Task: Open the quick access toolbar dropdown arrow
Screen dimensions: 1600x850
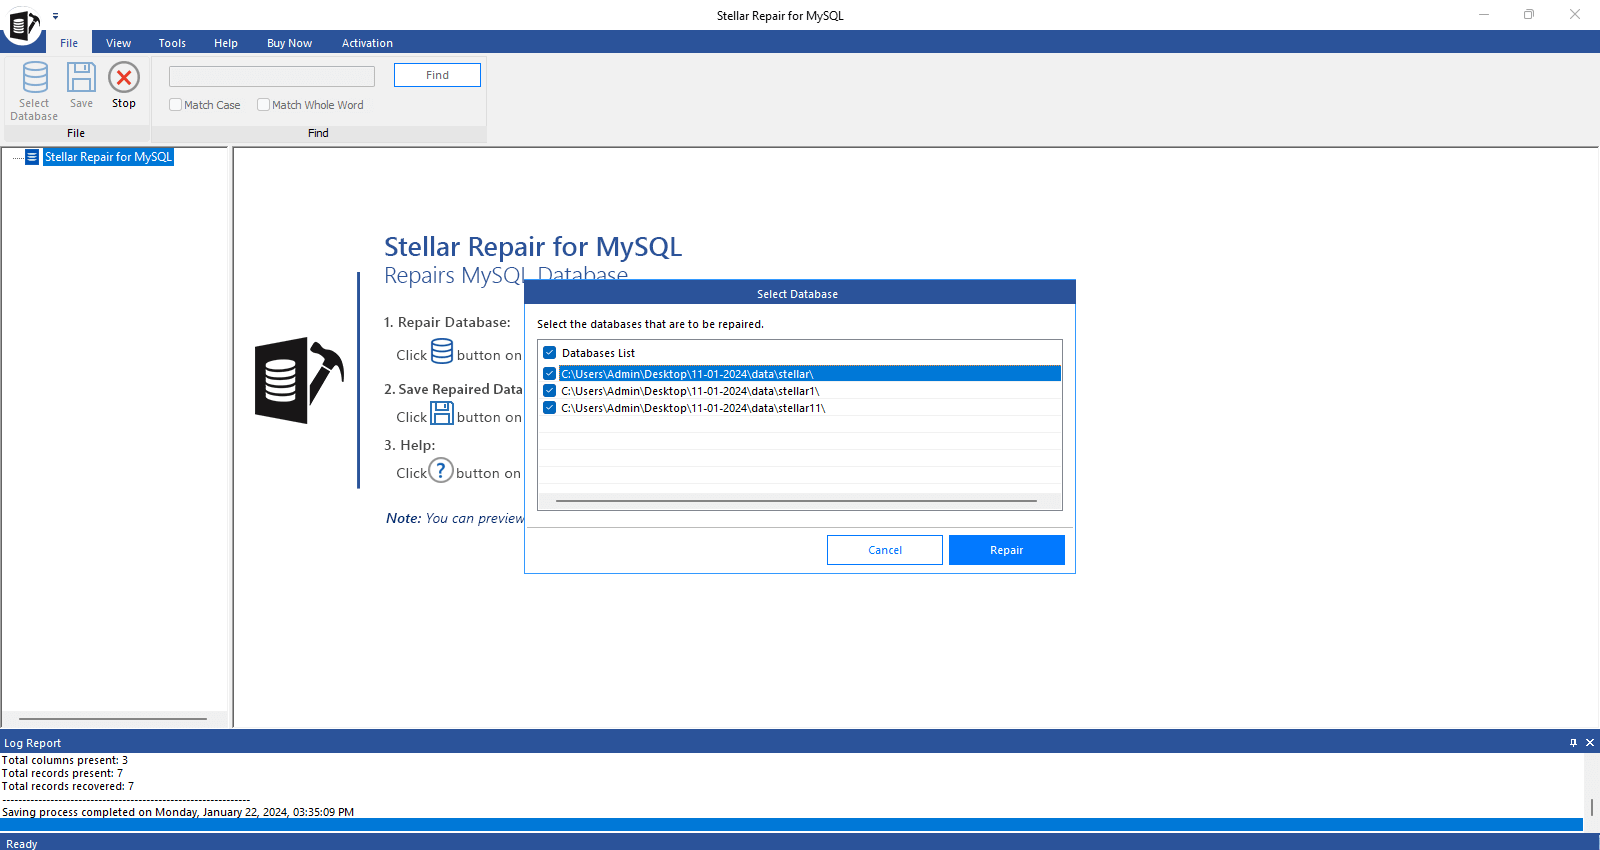Action: pyautogui.click(x=56, y=16)
